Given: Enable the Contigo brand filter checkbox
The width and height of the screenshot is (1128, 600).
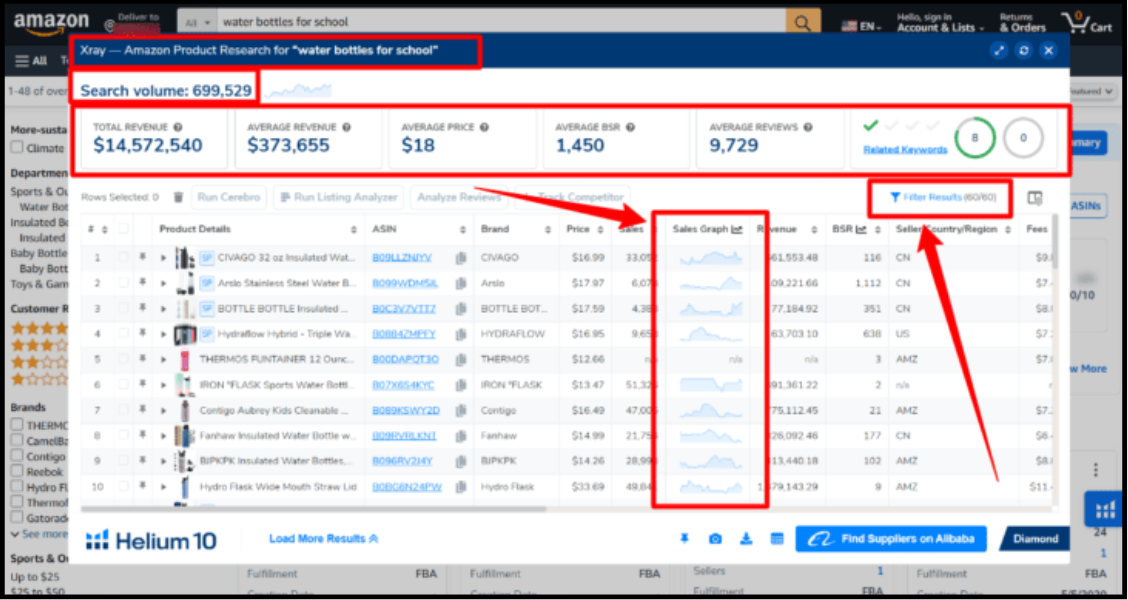Looking at the screenshot, I should [17, 456].
